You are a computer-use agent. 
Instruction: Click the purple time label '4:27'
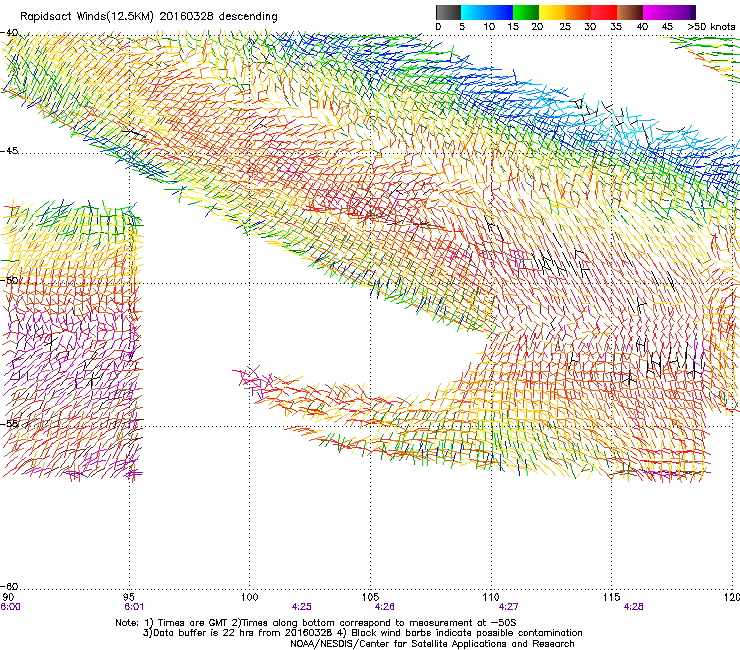[508, 607]
